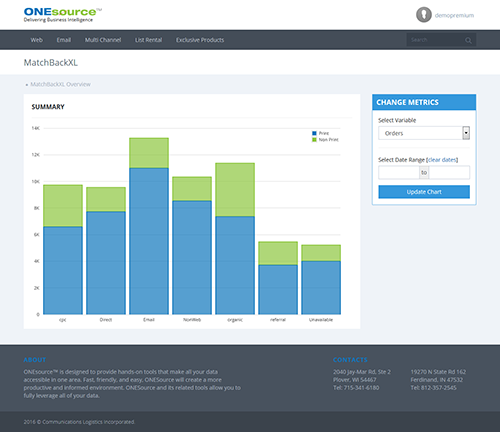Click the Tel: 812-357-2545 text
This screenshot has height=432, width=500.
(x=434, y=388)
